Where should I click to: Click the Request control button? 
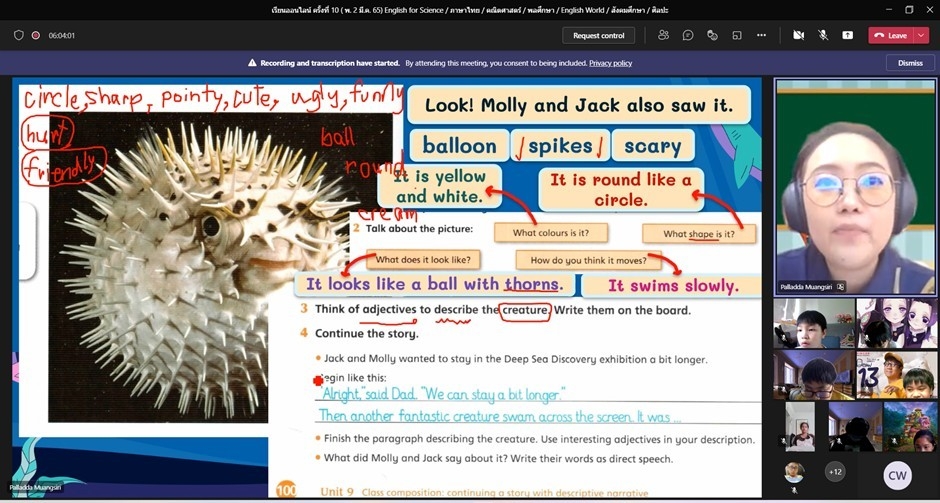pos(598,35)
